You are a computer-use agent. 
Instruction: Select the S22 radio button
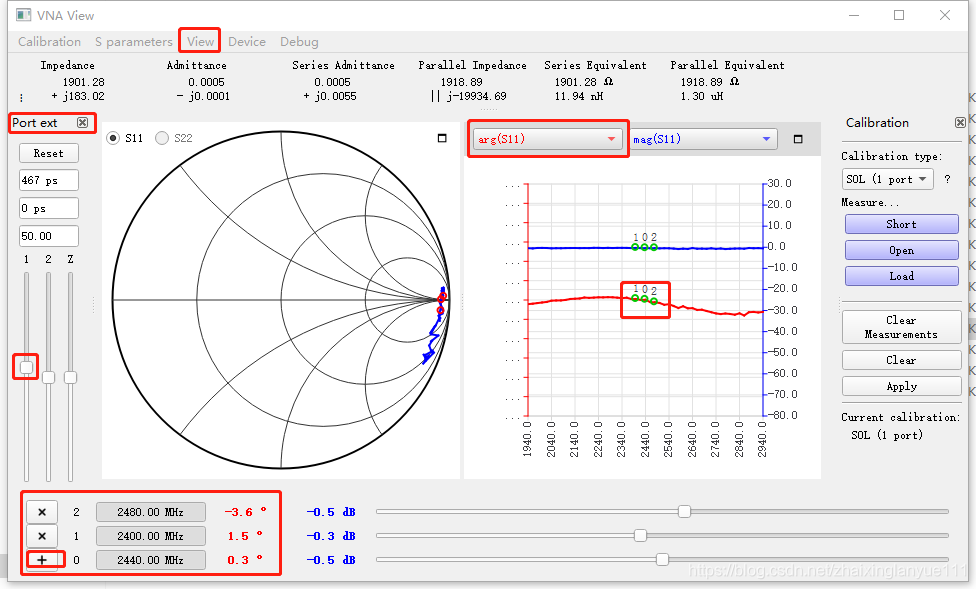click(x=162, y=138)
